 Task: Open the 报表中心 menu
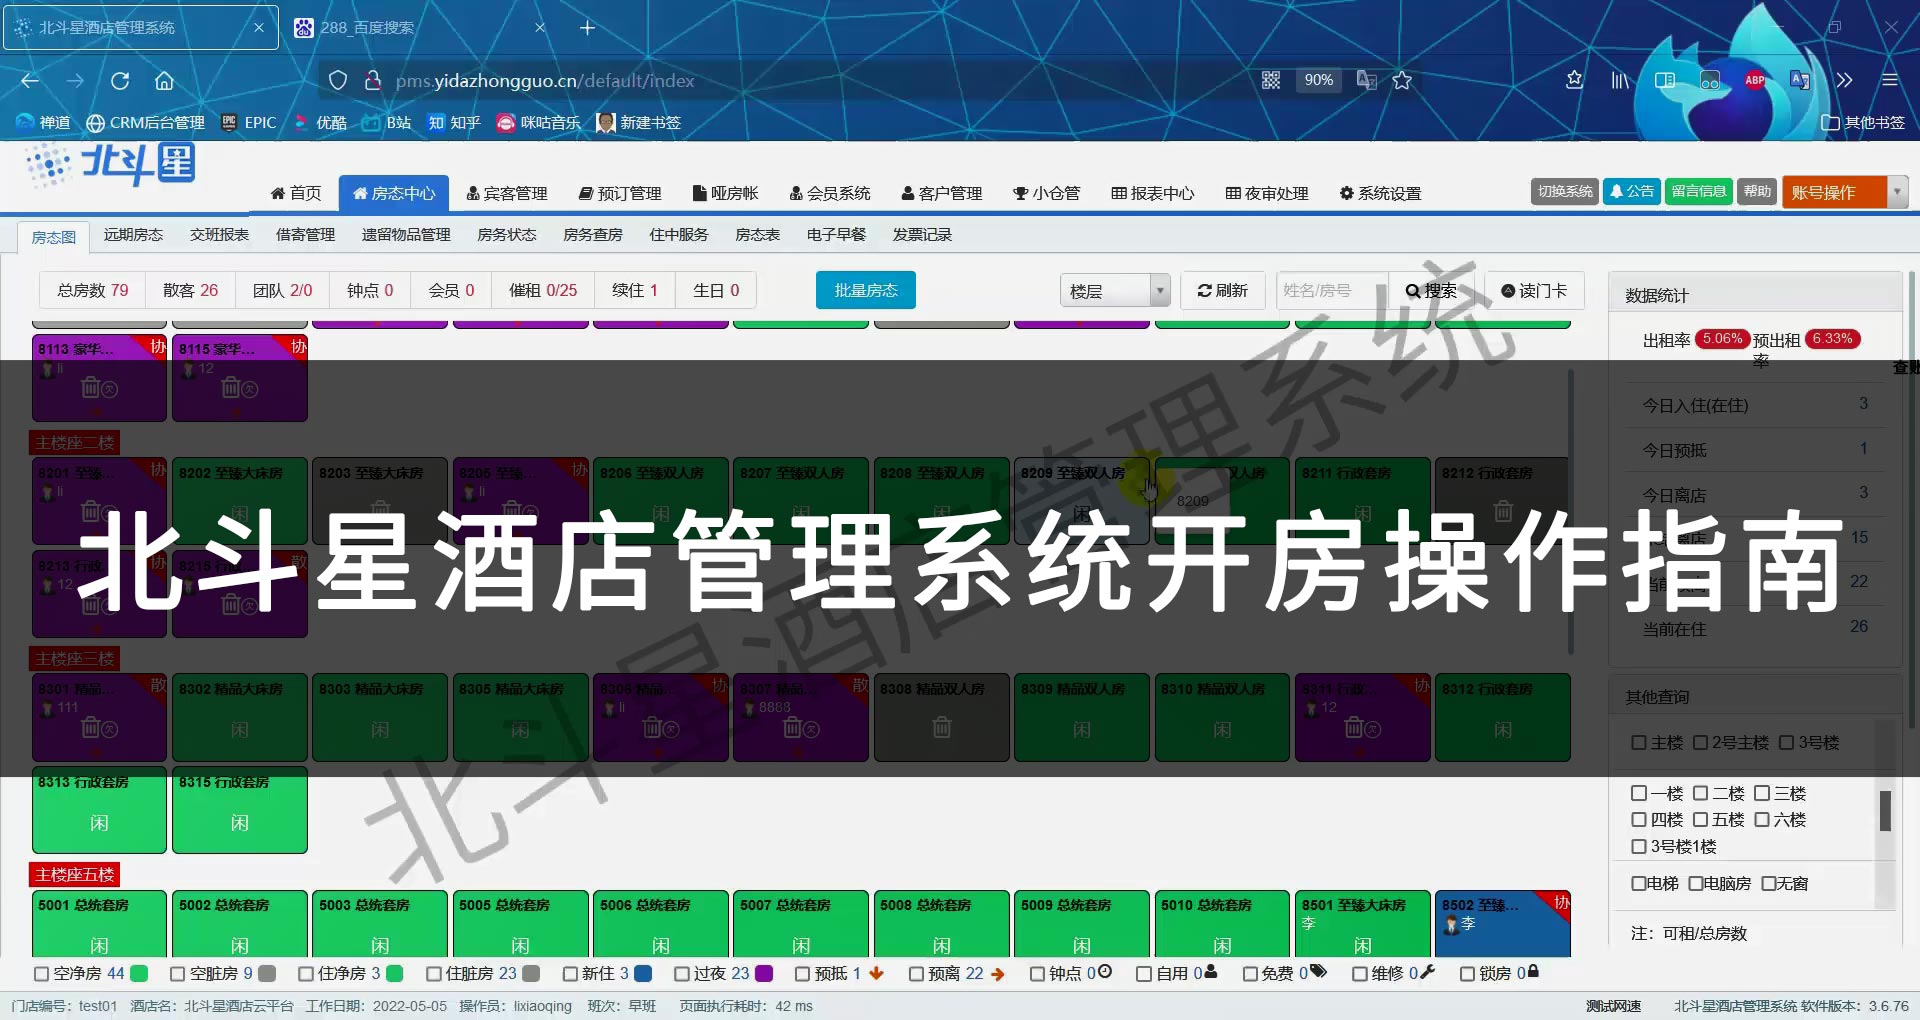click(x=1153, y=193)
